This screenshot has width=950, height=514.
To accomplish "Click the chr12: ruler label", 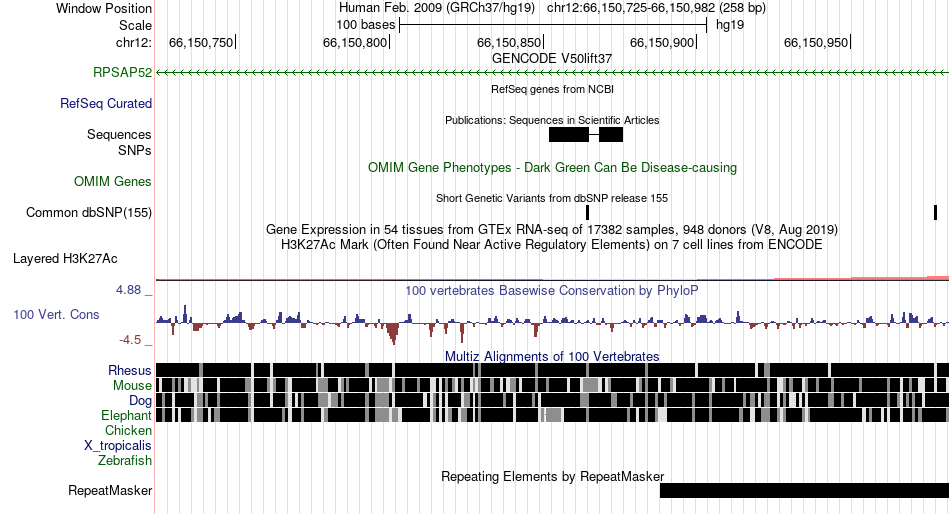I will click(134, 42).
